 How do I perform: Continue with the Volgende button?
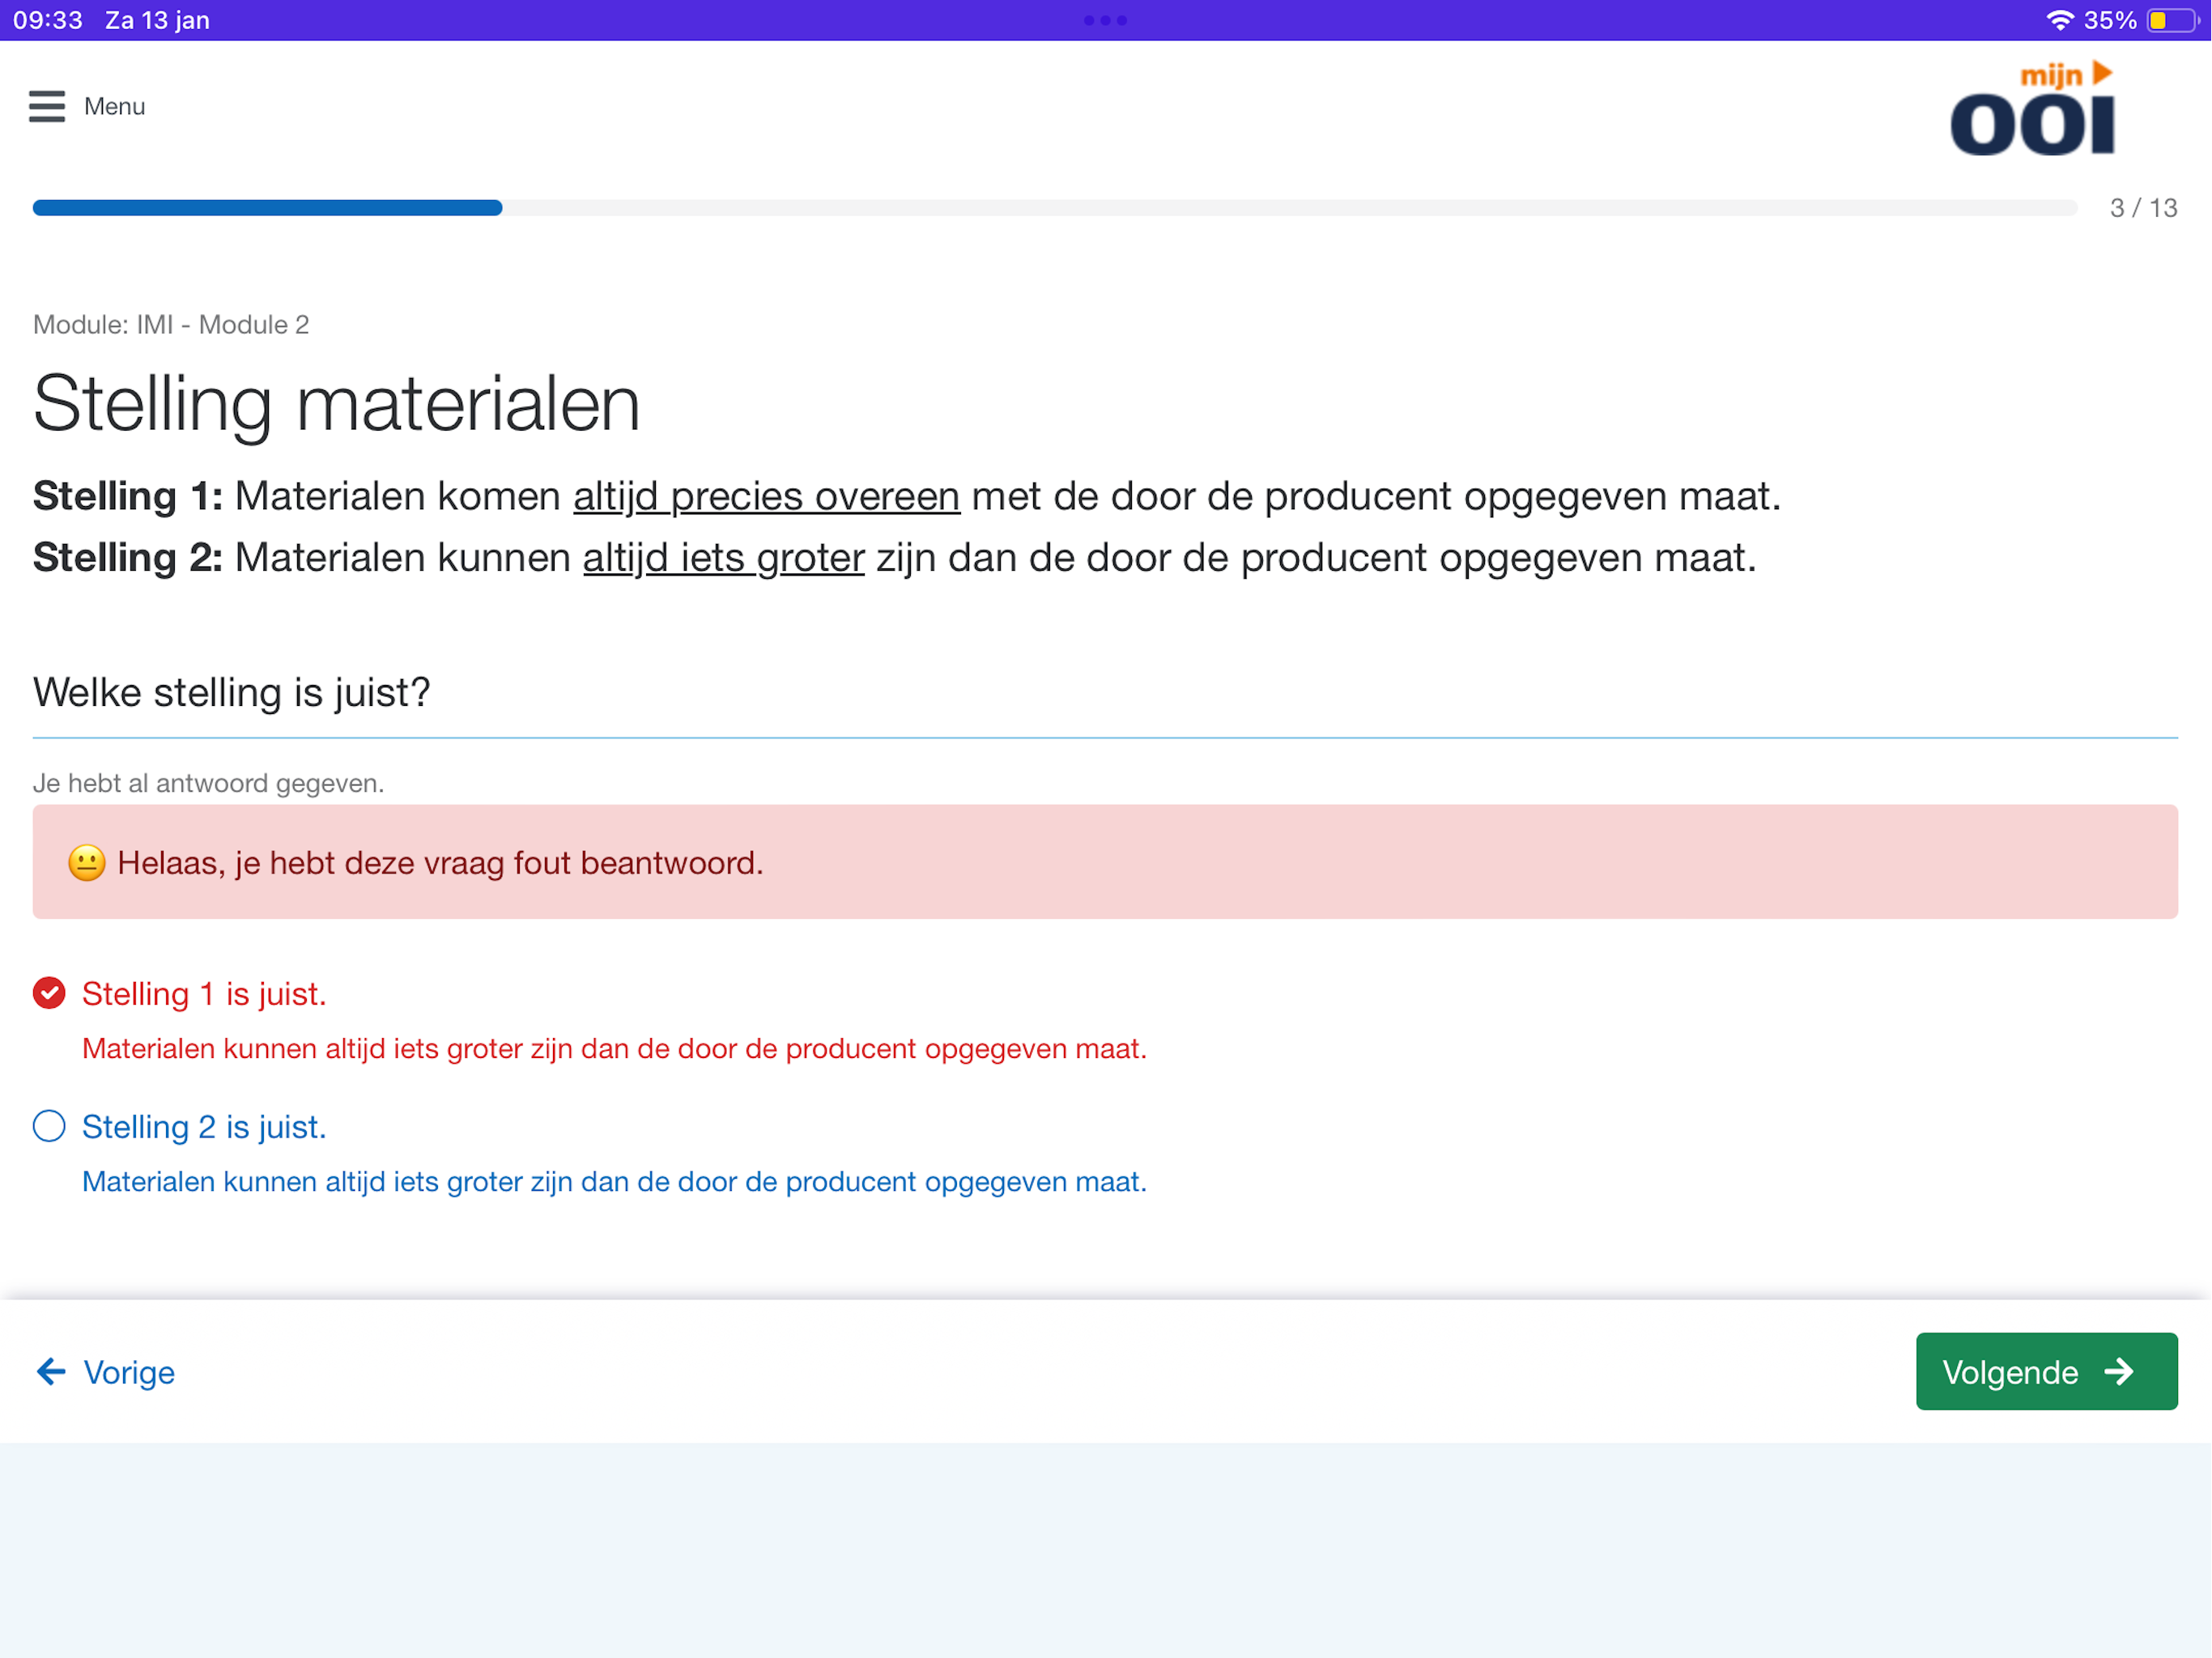click(2046, 1371)
